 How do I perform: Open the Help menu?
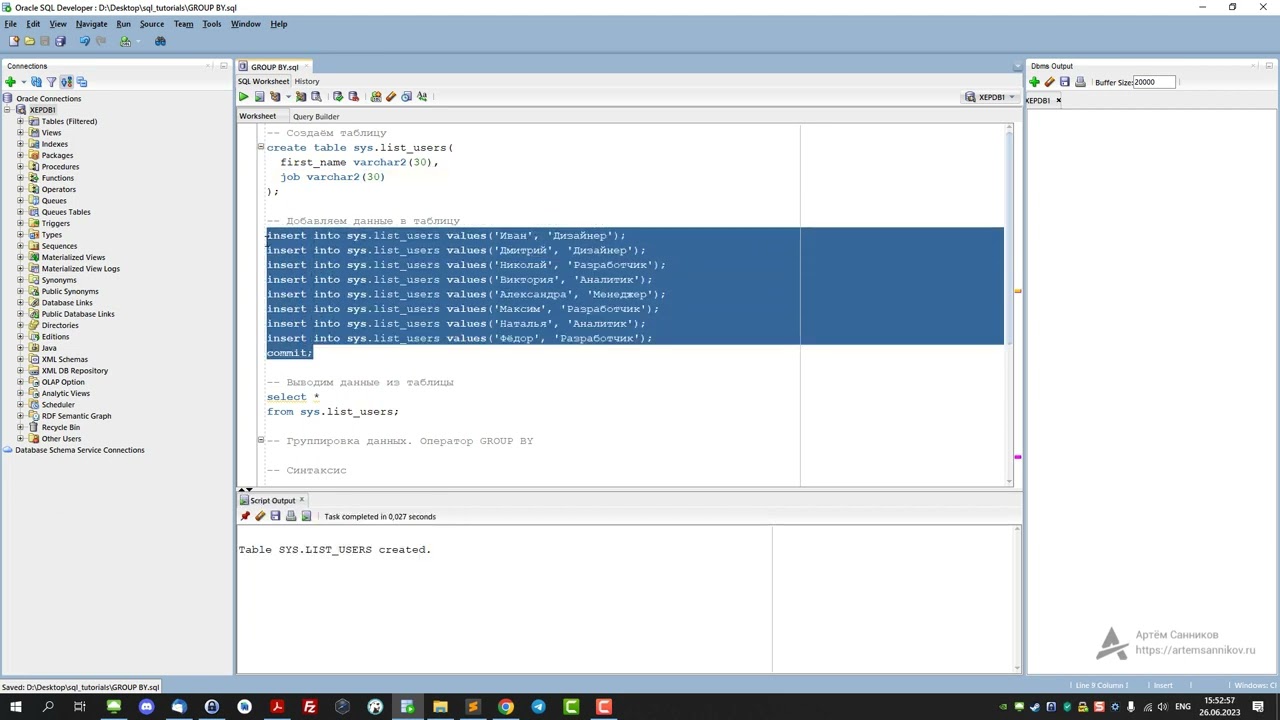(x=278, y=24)
